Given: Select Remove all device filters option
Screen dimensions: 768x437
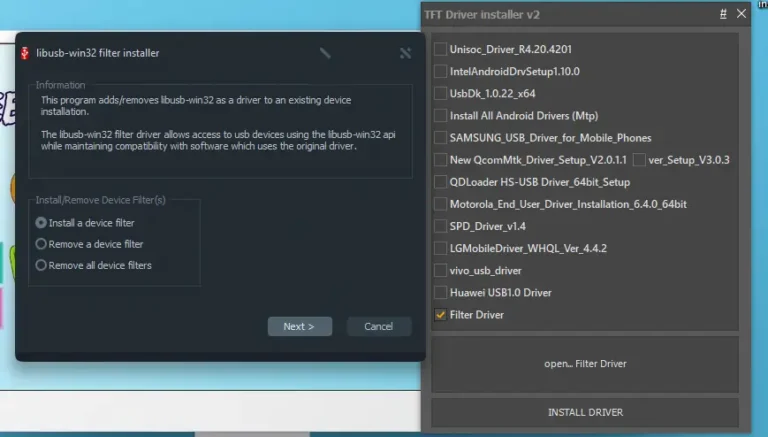Looking at the screenshot, I should (x=41, y=265).
